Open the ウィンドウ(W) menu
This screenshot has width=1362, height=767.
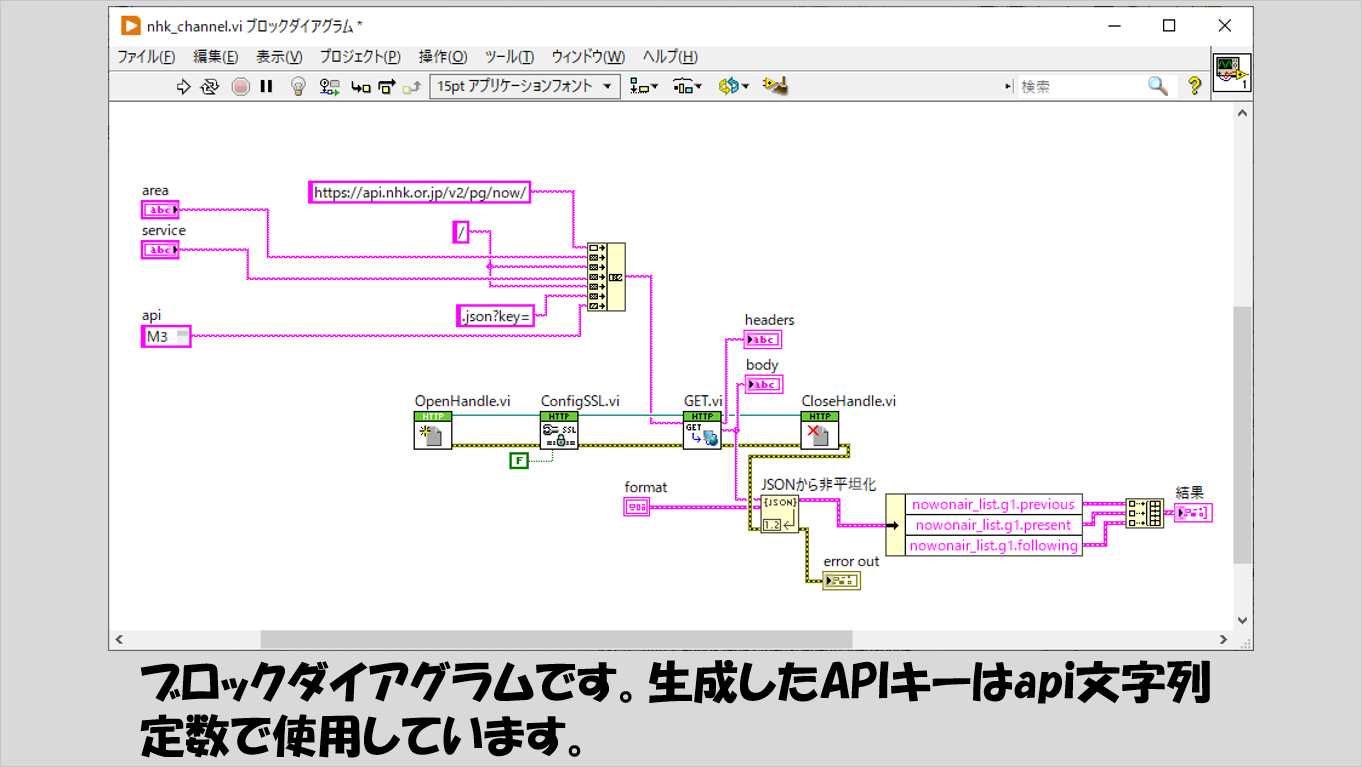click(x=588, y=57)
